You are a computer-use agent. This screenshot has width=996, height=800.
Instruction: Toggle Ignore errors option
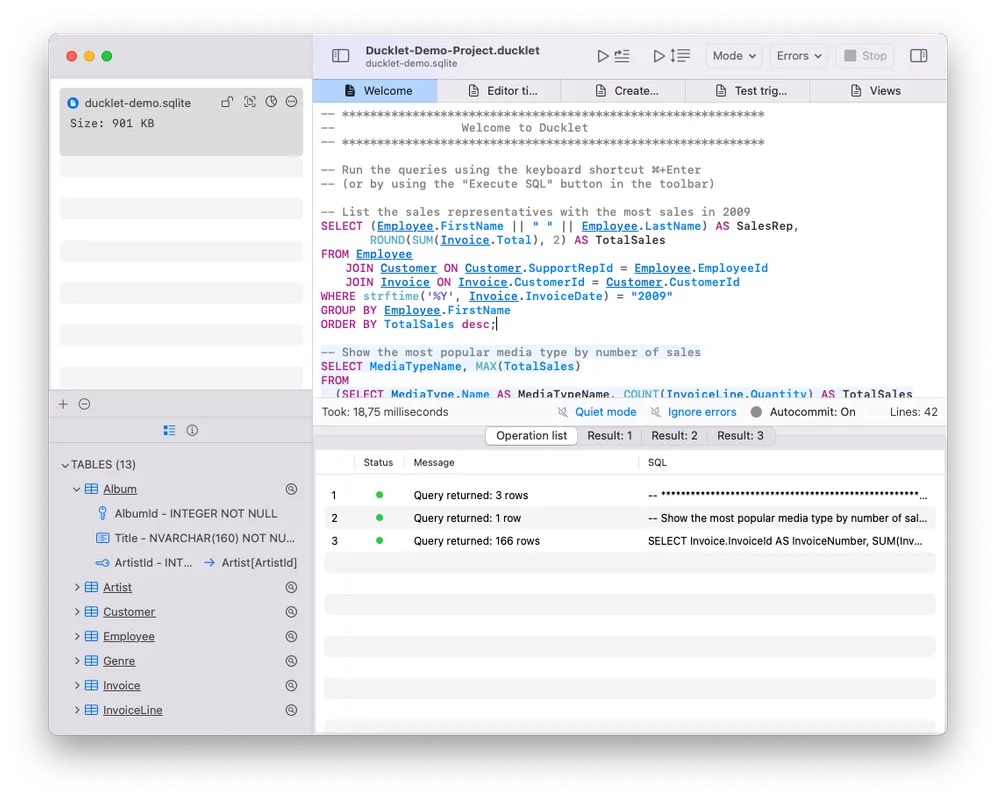coord(693,412)
